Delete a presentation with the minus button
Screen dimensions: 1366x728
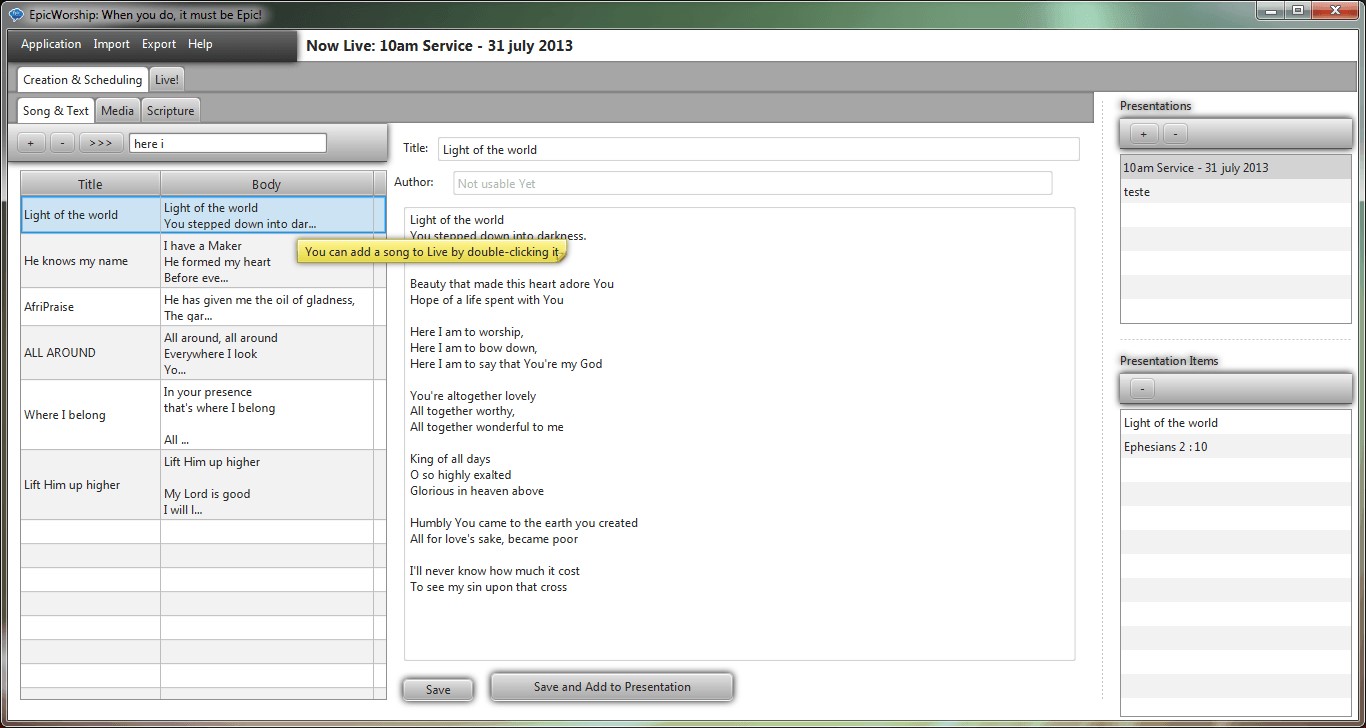1175,133
